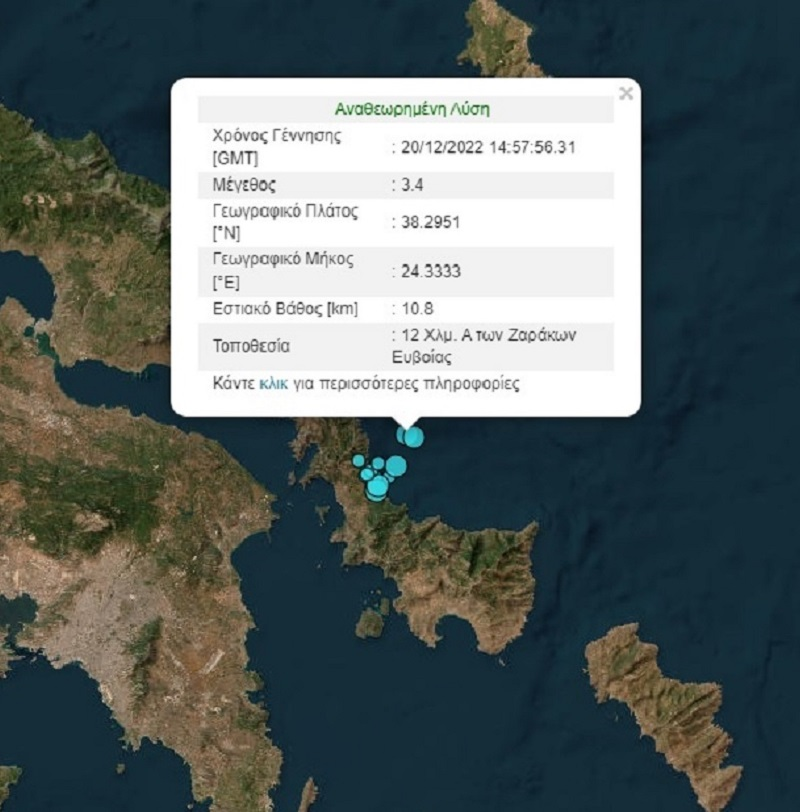Select the small marker southwest of cluster center
The width and height of the screenshot is (800, 812).
click(367, 474)
